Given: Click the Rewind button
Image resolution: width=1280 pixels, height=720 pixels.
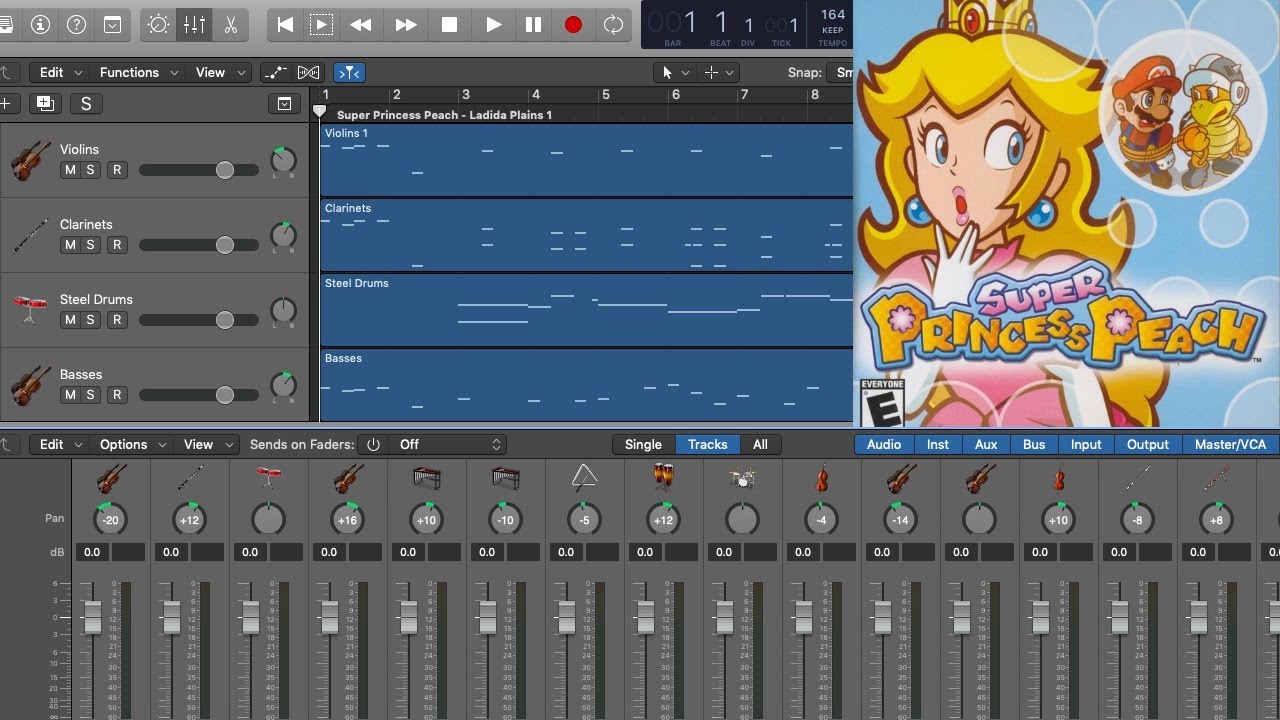Looking at the screenshot, I should click(361, 25).
